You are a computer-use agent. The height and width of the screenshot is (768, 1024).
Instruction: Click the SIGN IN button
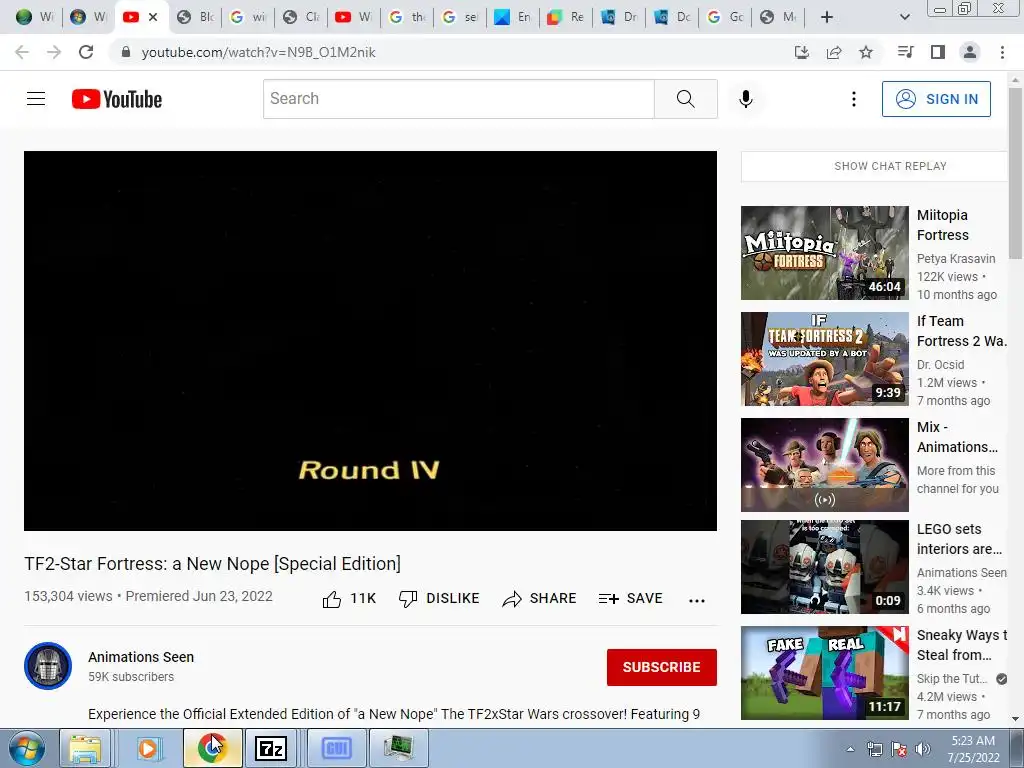[x=936, y=99]
